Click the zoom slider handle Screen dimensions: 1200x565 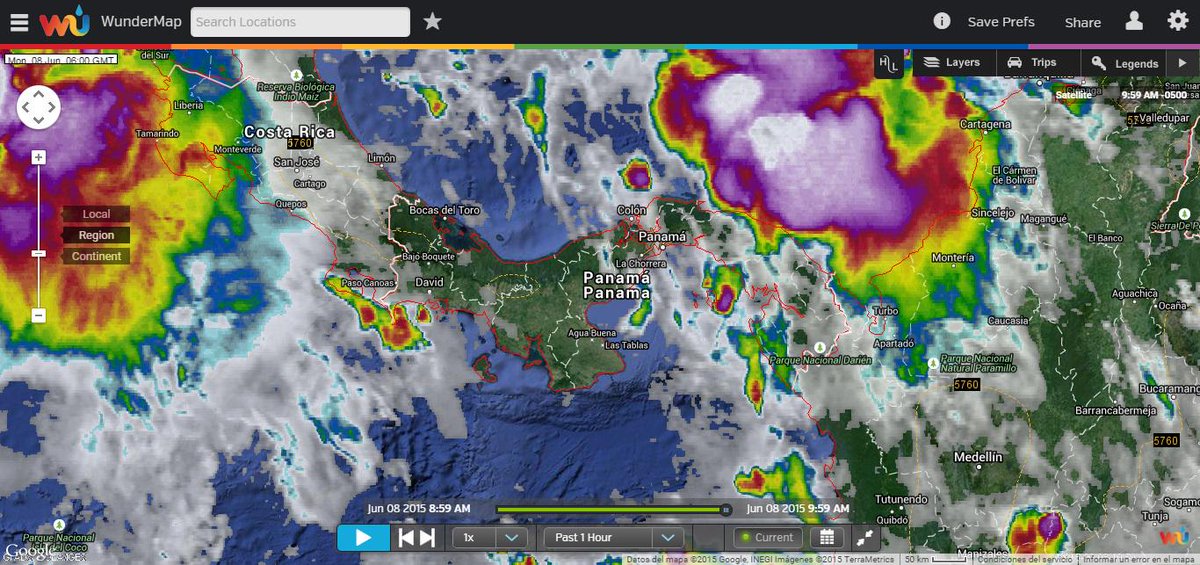[38, 254]
